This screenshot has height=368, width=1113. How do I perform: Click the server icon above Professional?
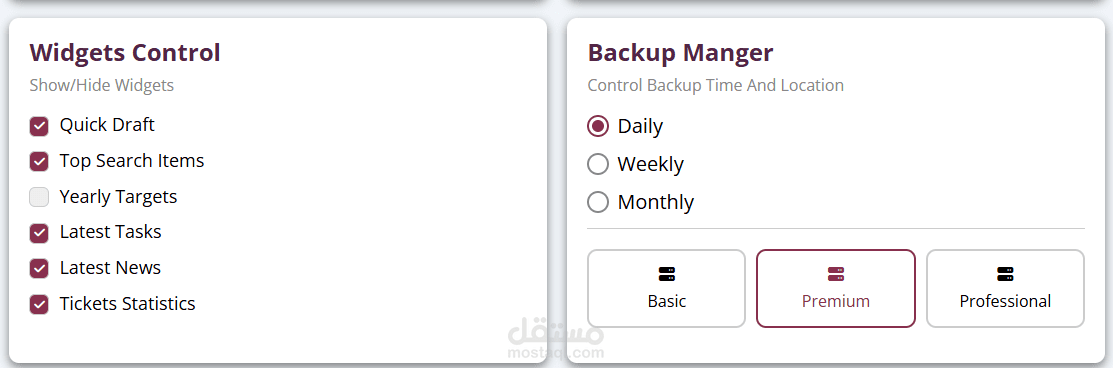tap(1005, 274)
